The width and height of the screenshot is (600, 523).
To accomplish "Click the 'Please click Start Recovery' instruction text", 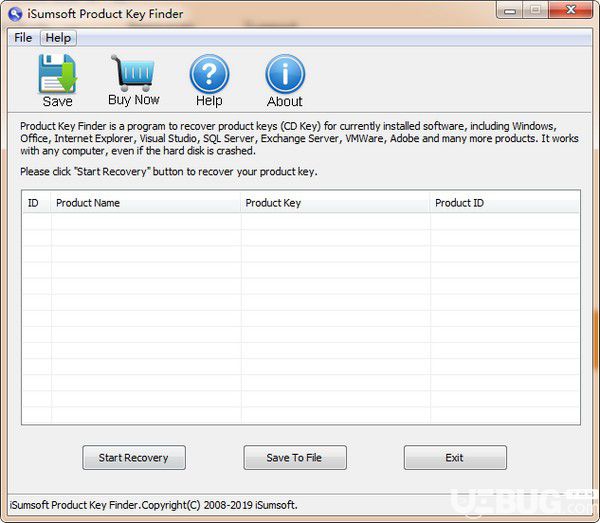I will point(169,171).
